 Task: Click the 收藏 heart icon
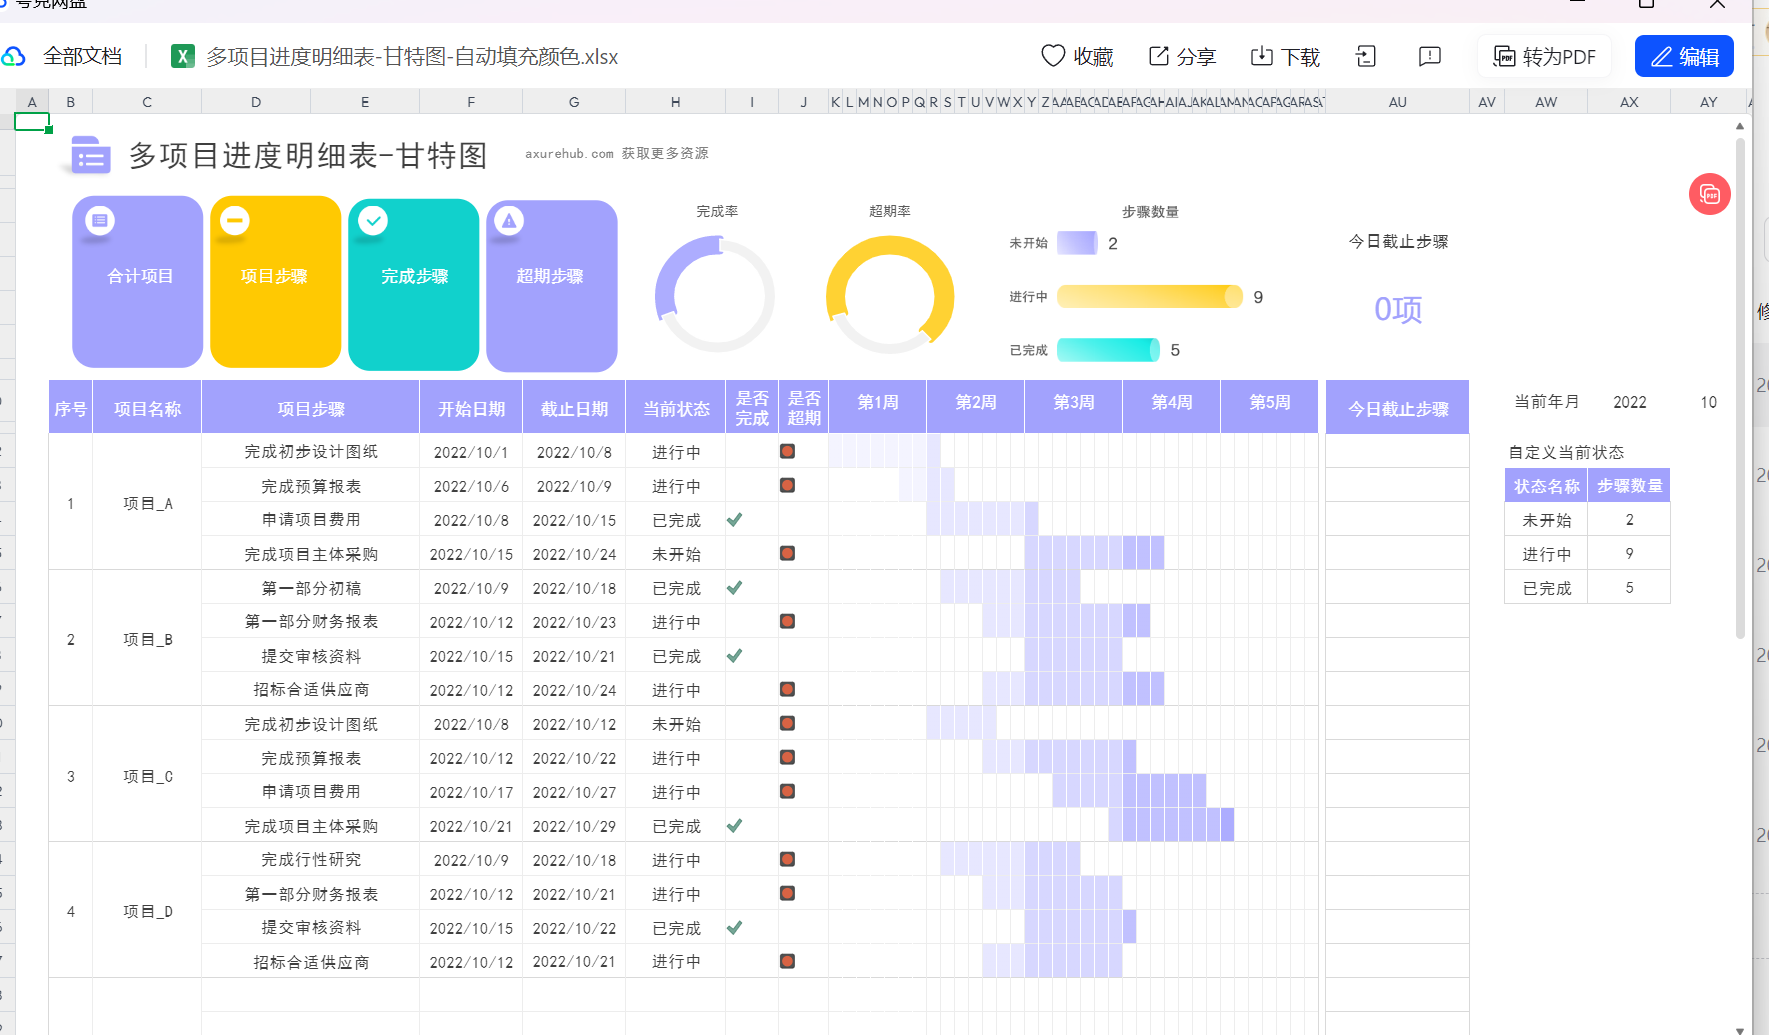(x=1053, y=56)
